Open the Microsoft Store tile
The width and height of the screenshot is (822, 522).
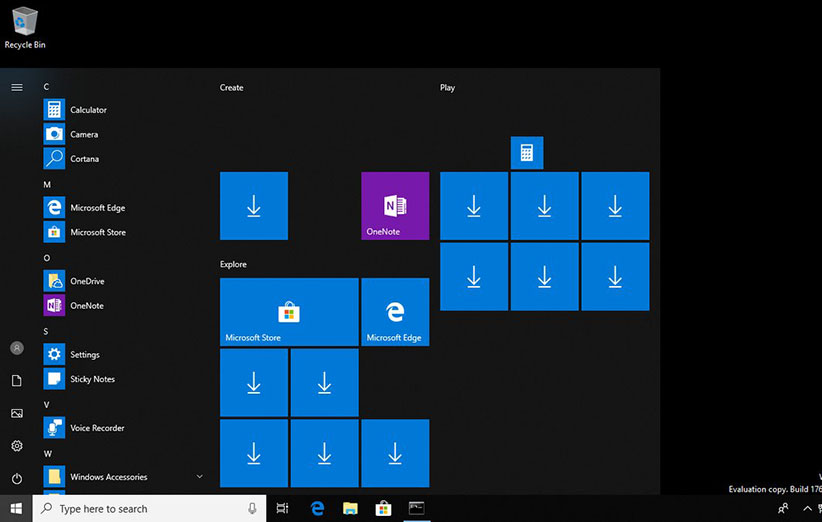(289, 312)
